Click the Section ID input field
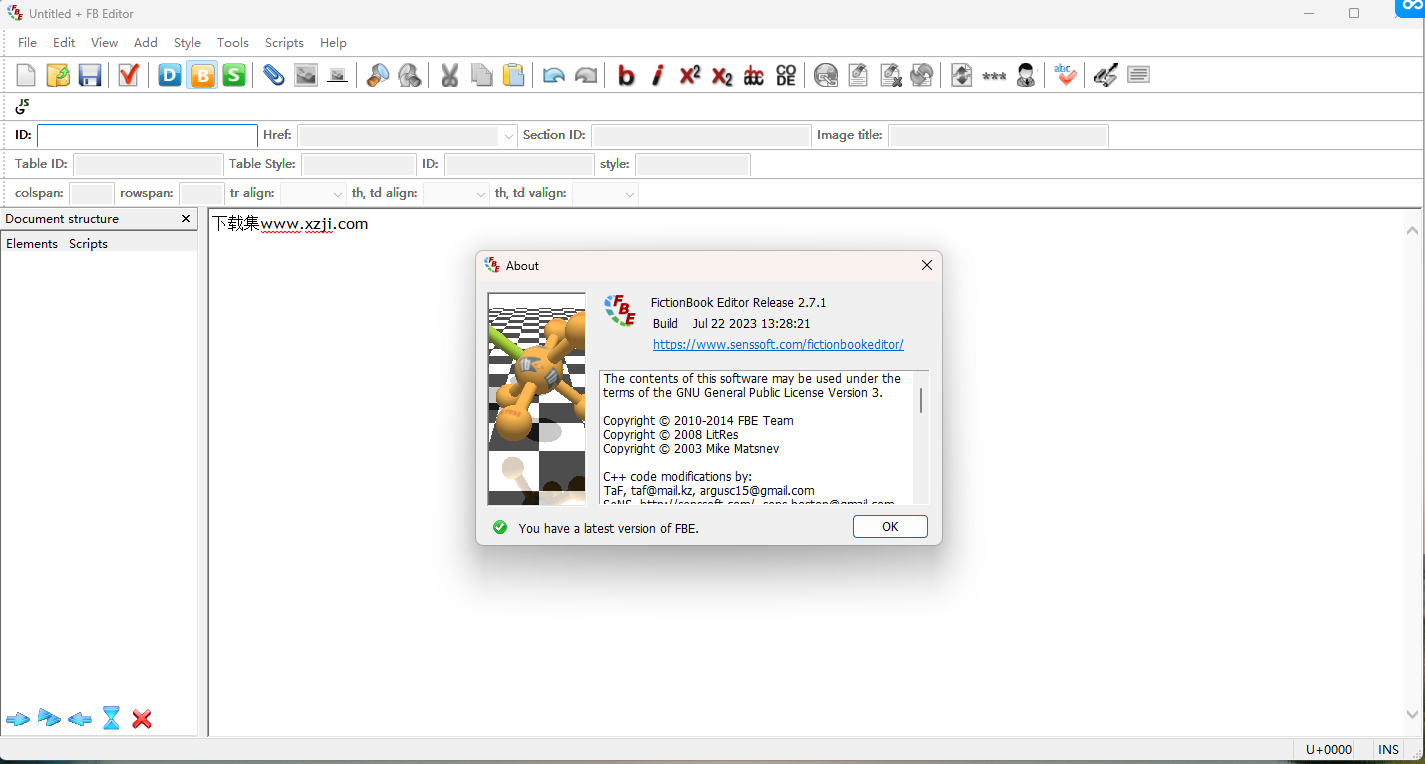The image size is (1425, 764). coord(701,136)
